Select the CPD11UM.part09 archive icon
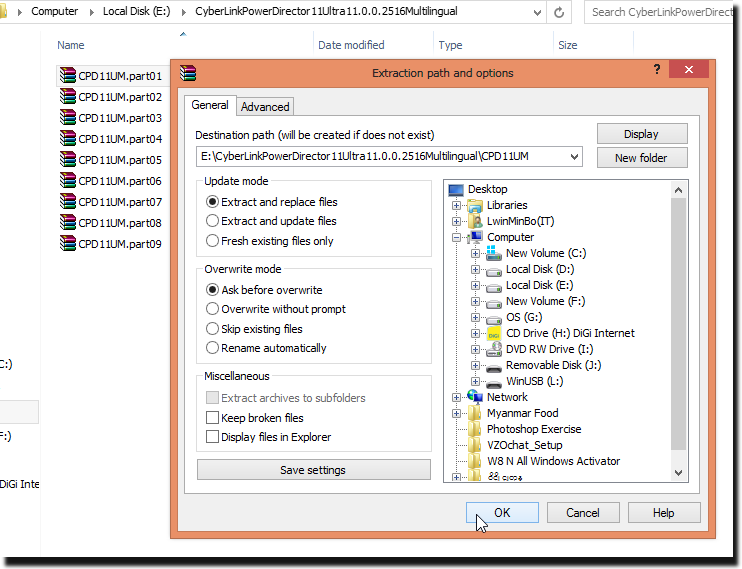742x569 pixels. click(x=68, y=243)
